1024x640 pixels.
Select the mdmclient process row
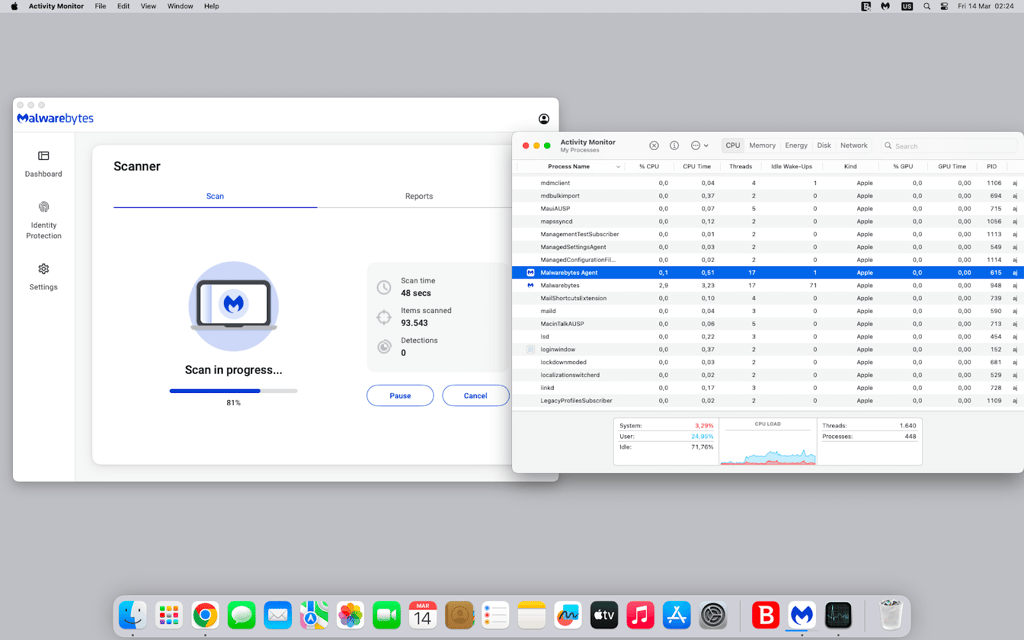[768, 183]
